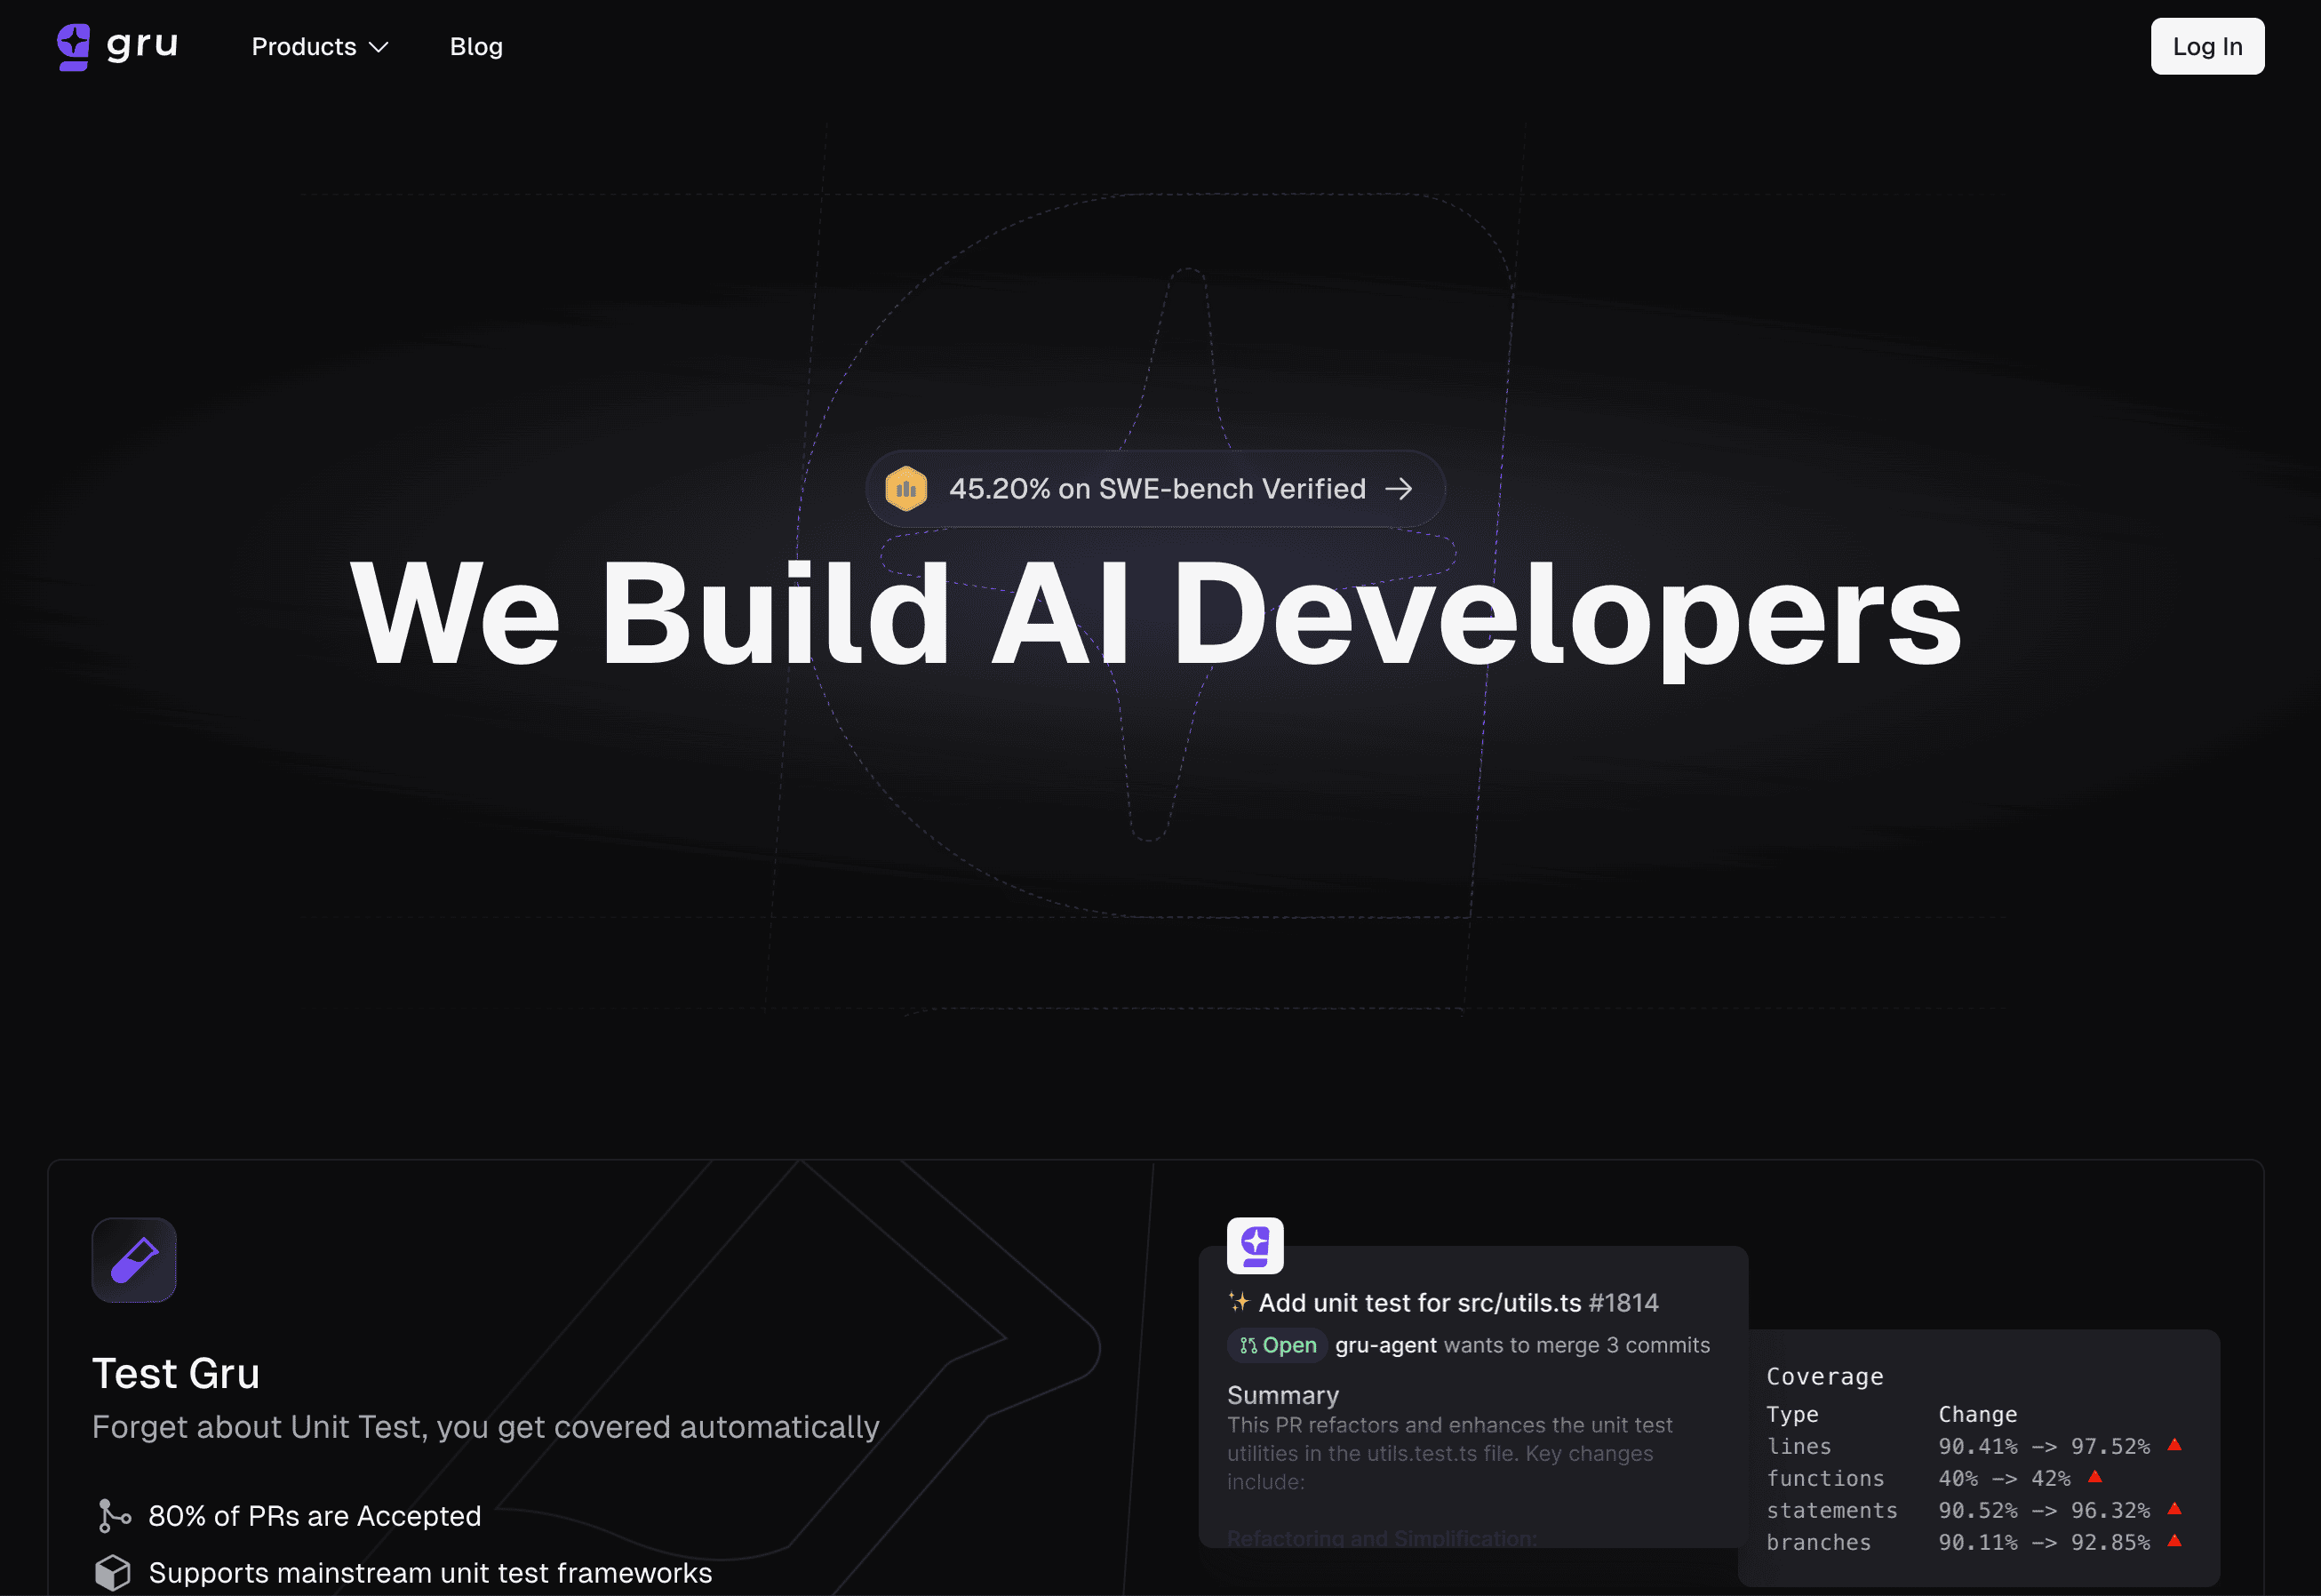Screen dimensions: 2321x1596
Task: Click the green Open status badge
Action: tap(1278, 1345)
